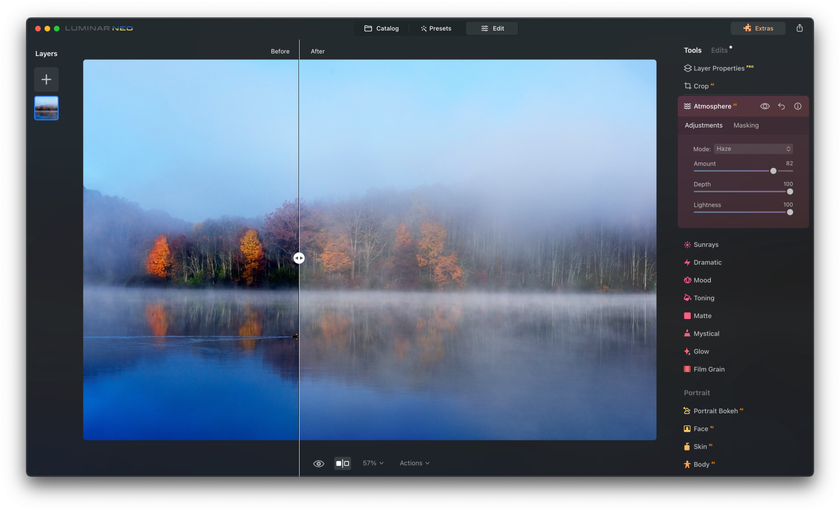Open the Mystical tool
Viewport: 840px width, 511px height.
[702, 334]
